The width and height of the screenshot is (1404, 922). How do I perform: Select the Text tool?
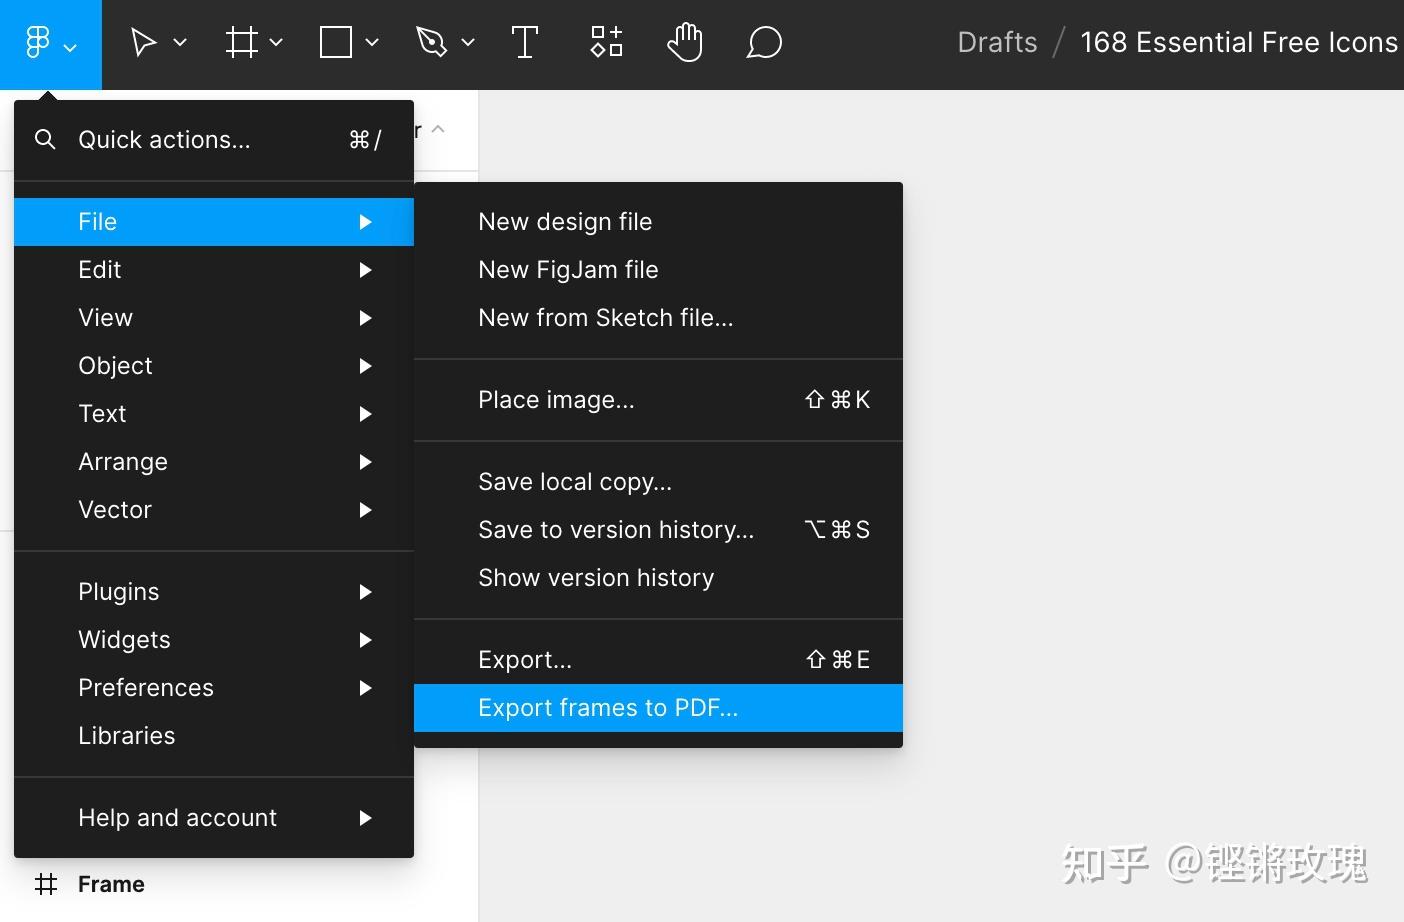(x=525, y=42)
